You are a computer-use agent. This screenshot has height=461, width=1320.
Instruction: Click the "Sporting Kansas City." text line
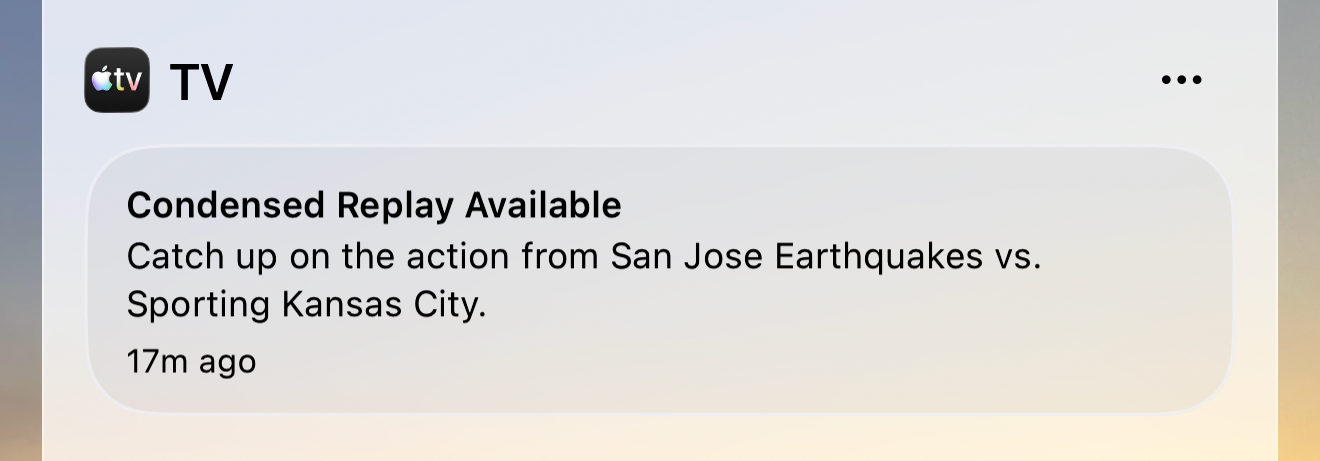click(x=306, y=305)
